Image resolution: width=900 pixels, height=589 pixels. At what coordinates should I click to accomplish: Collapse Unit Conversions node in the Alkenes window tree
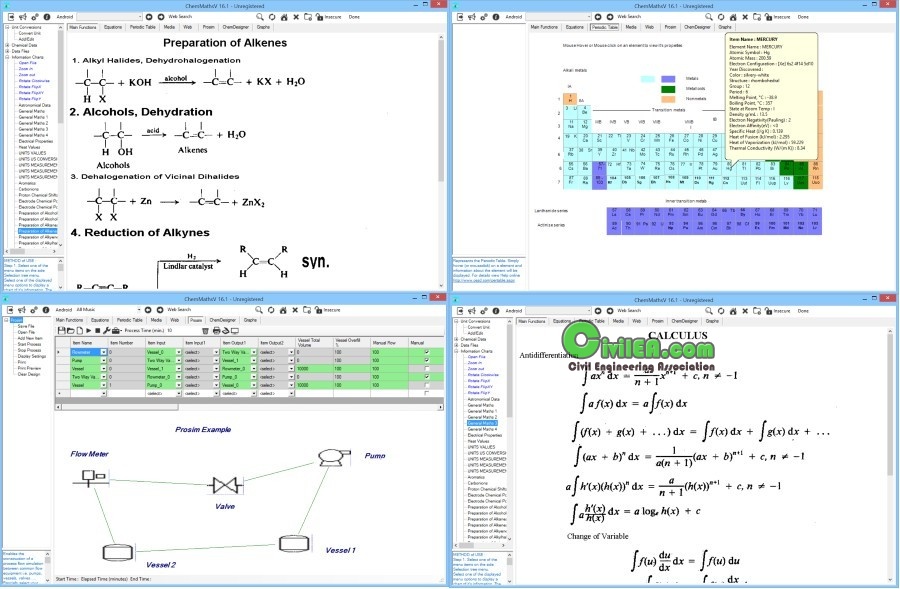click(7, 27)
